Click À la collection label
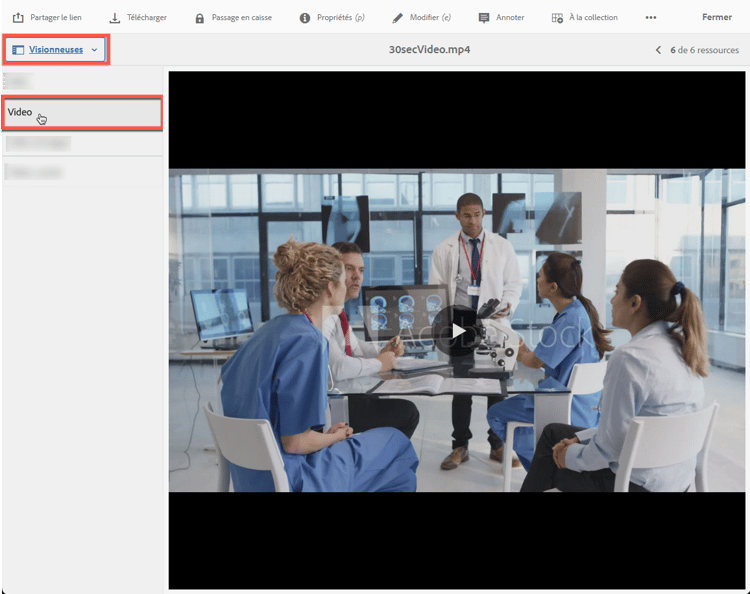Image resolution: width=750 pixels, height=594 pixels. (593, 18)
